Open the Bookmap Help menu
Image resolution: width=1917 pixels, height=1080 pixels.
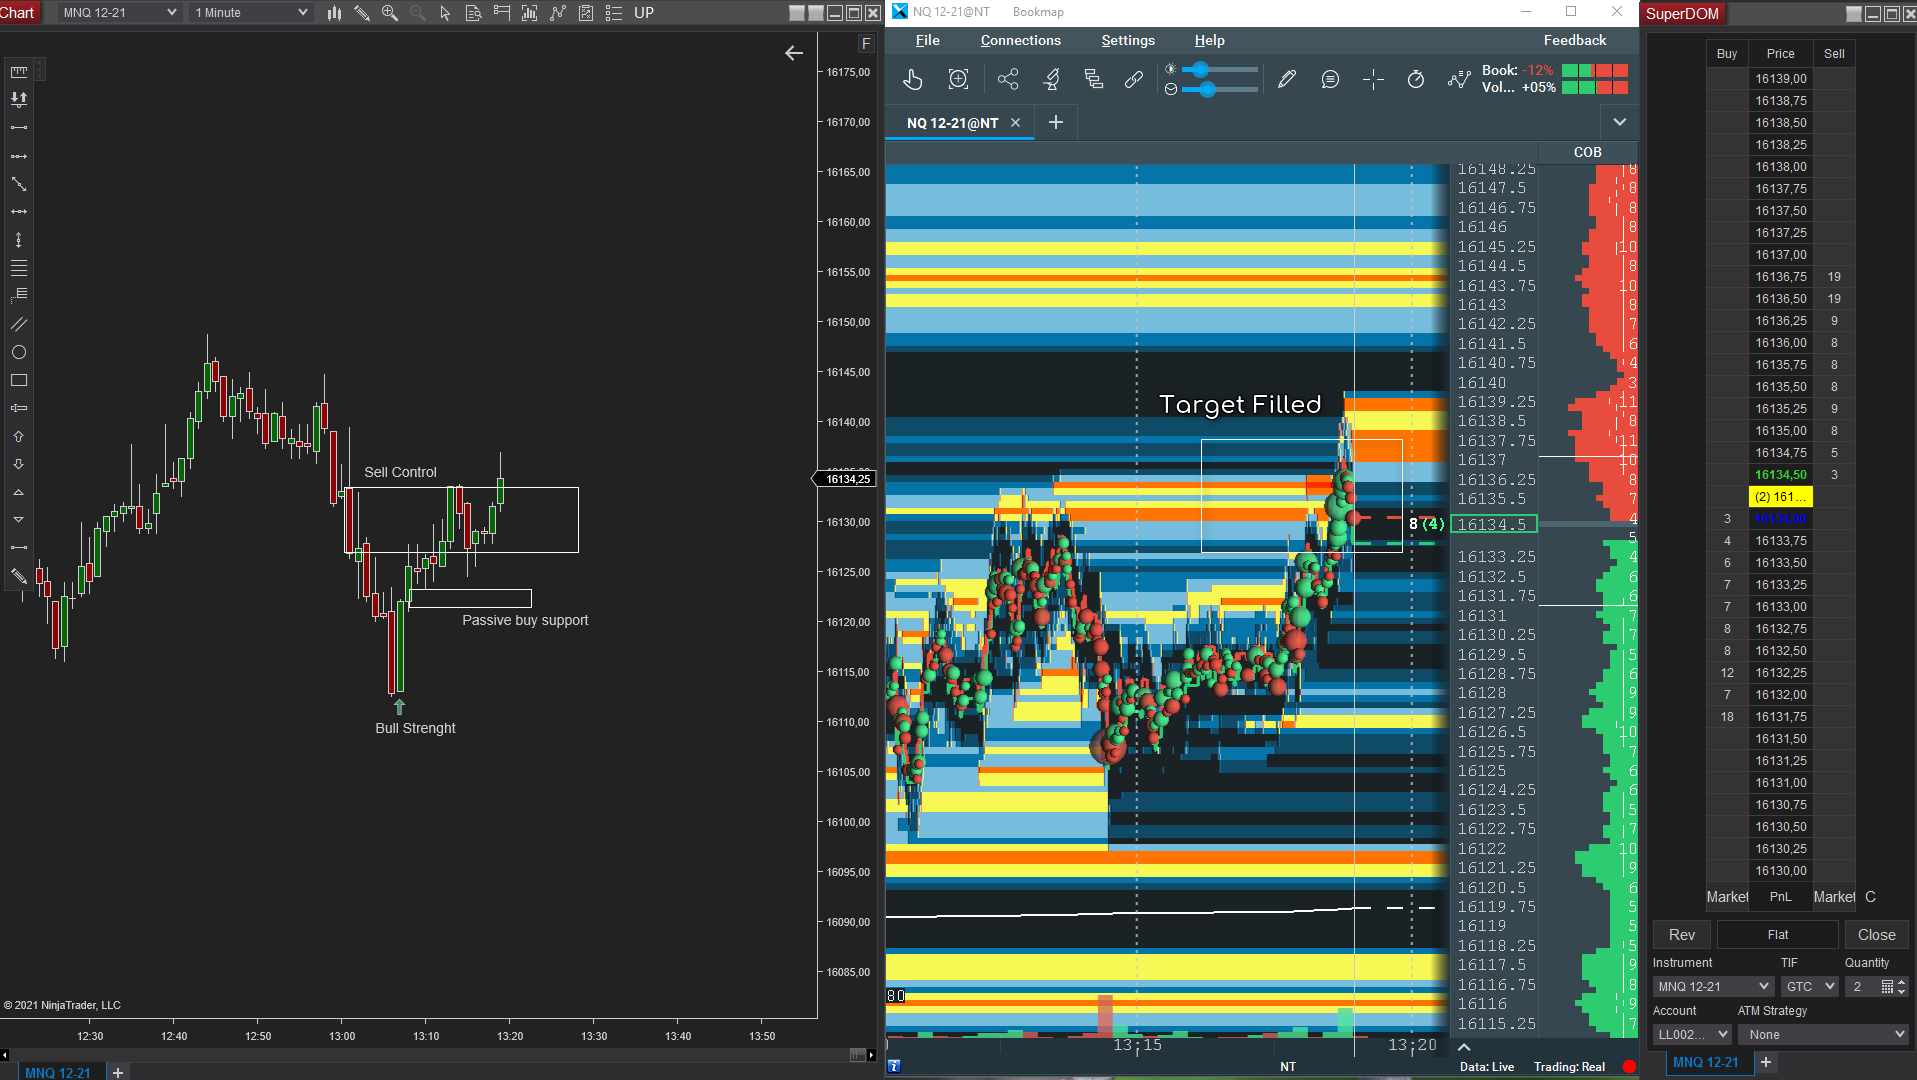pos(1210,40)
